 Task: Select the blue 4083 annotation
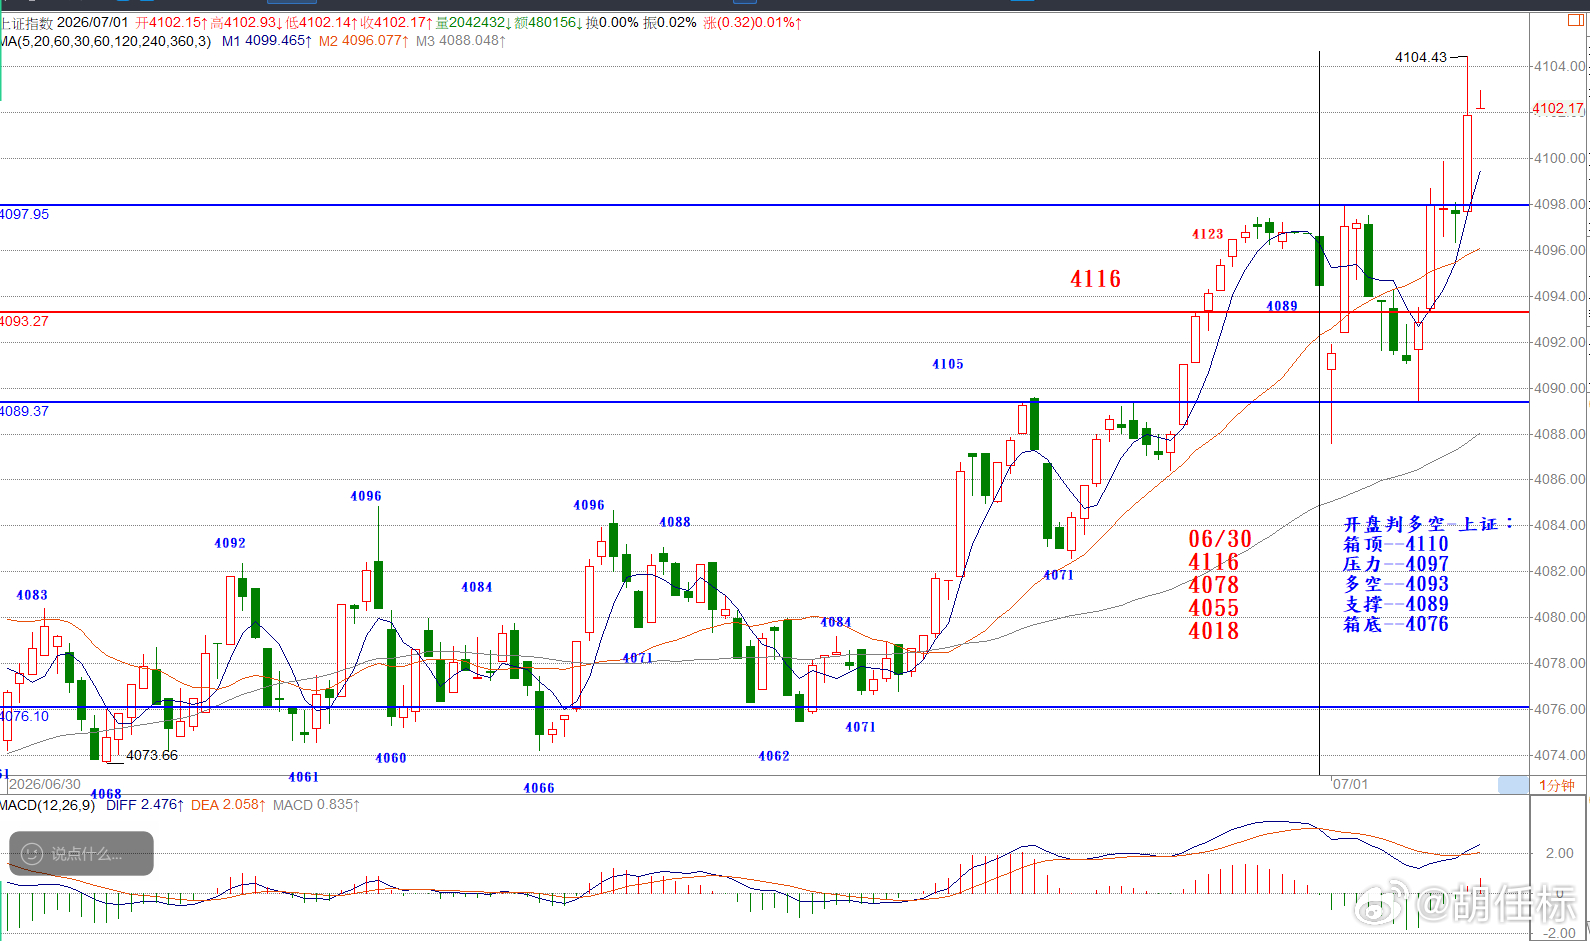pos(32,595)
